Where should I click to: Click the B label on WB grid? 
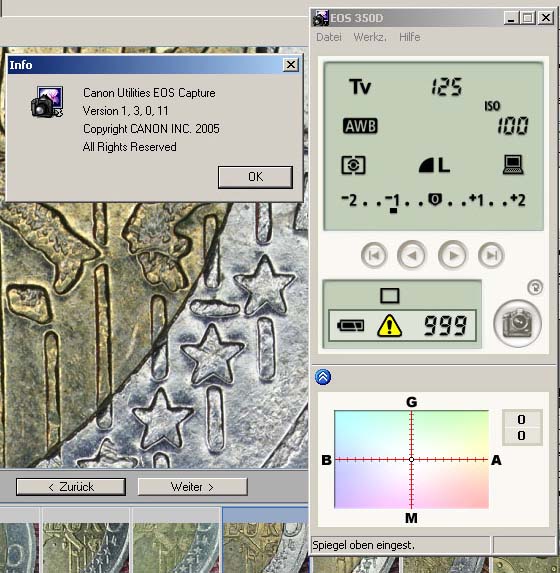click(326, 460)
